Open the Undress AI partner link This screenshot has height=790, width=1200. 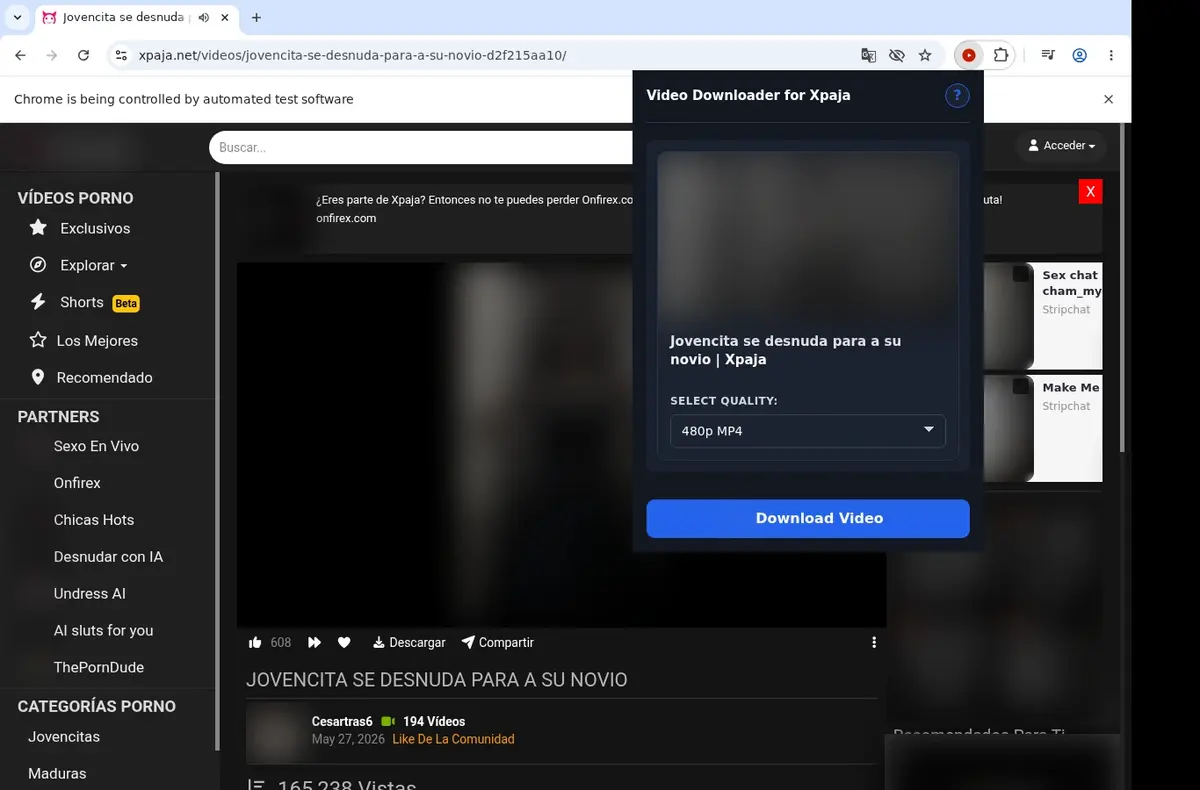90,593
